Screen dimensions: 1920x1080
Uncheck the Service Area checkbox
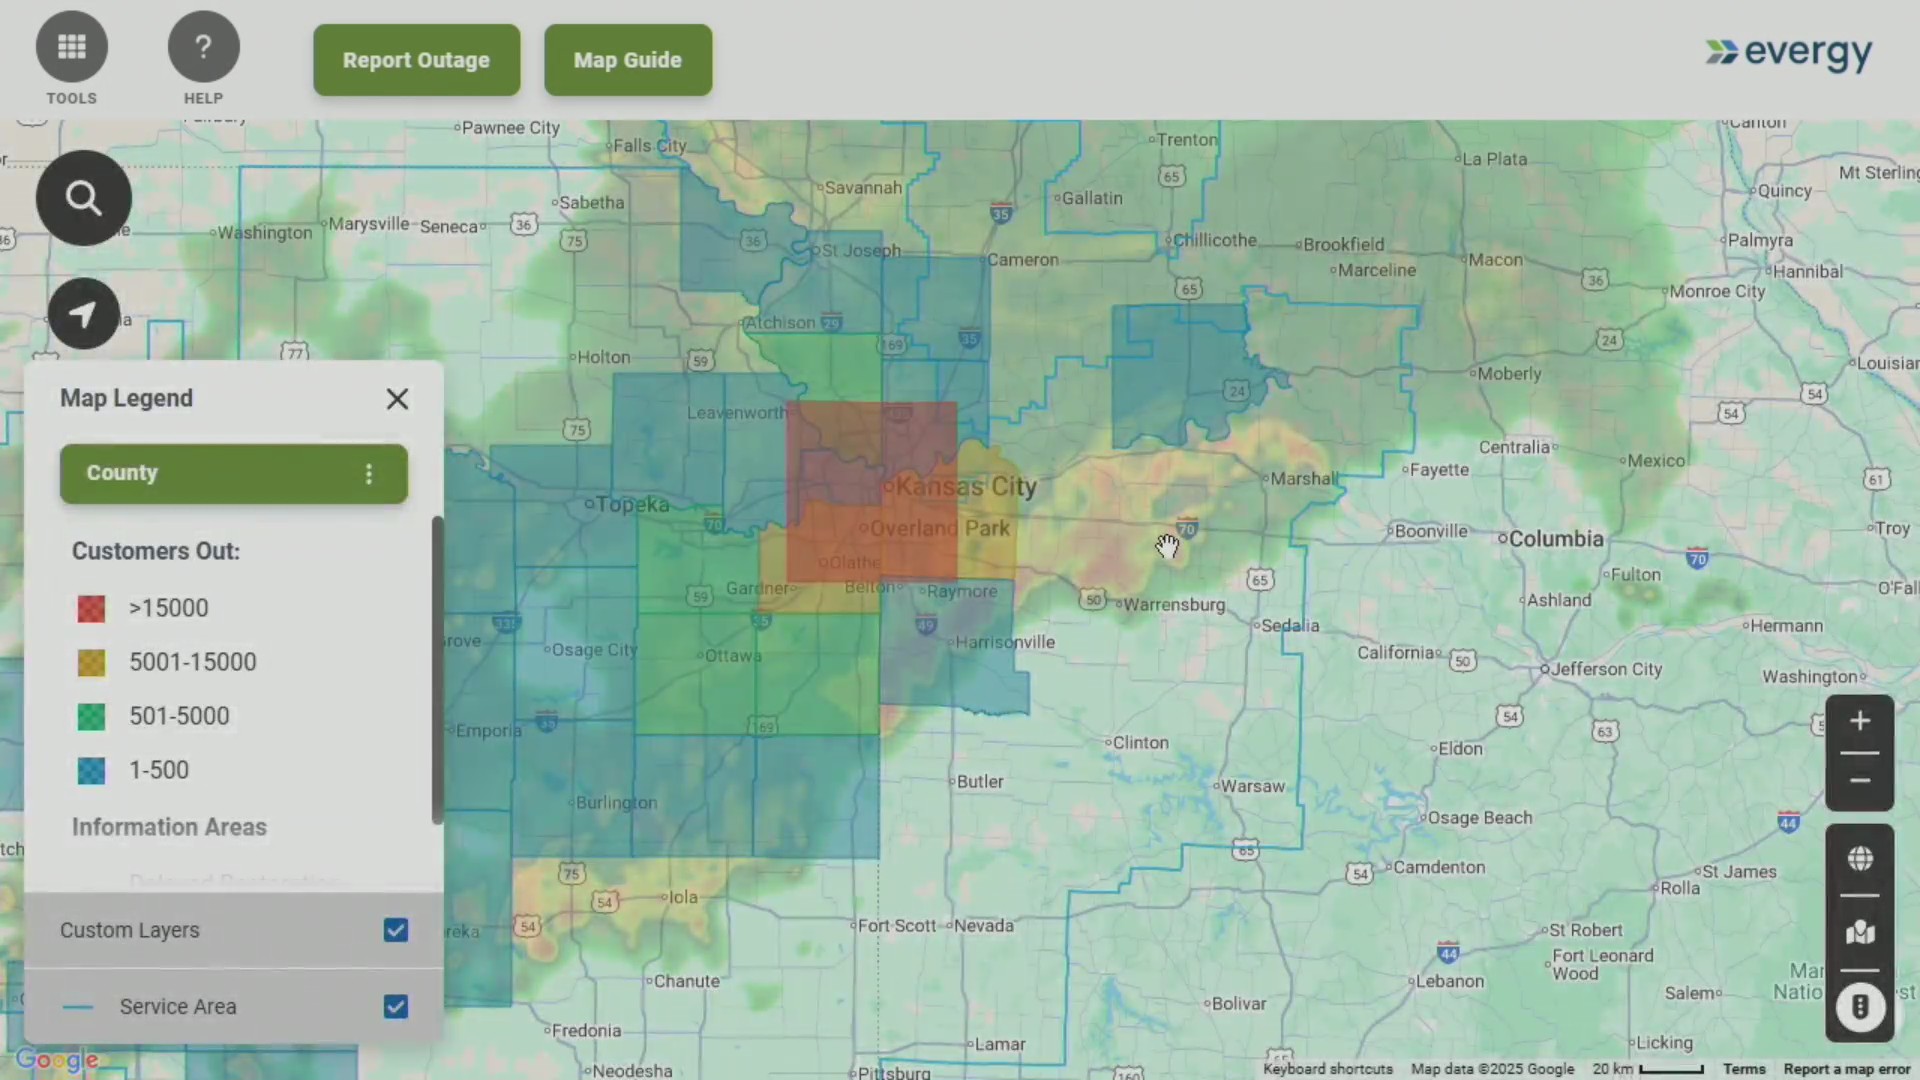[396, 1006]
